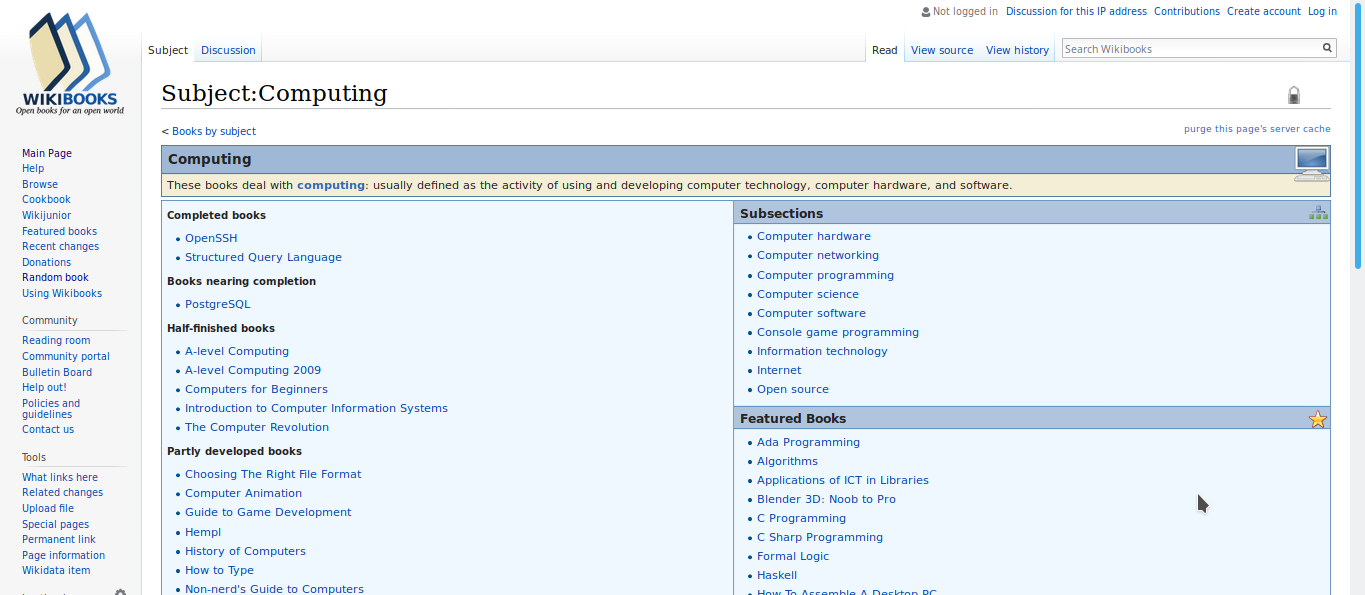The height and width of the screenshot is (595, 1365).
Task: Open Information technology subsection
Action: (822, 351)
